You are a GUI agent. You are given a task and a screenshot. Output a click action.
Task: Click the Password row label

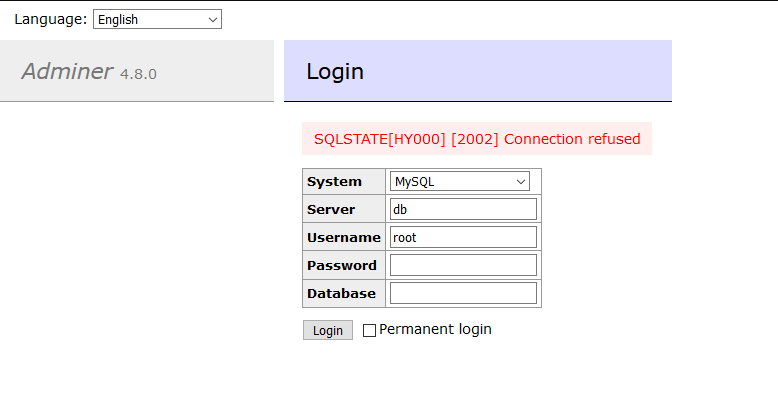341,266
